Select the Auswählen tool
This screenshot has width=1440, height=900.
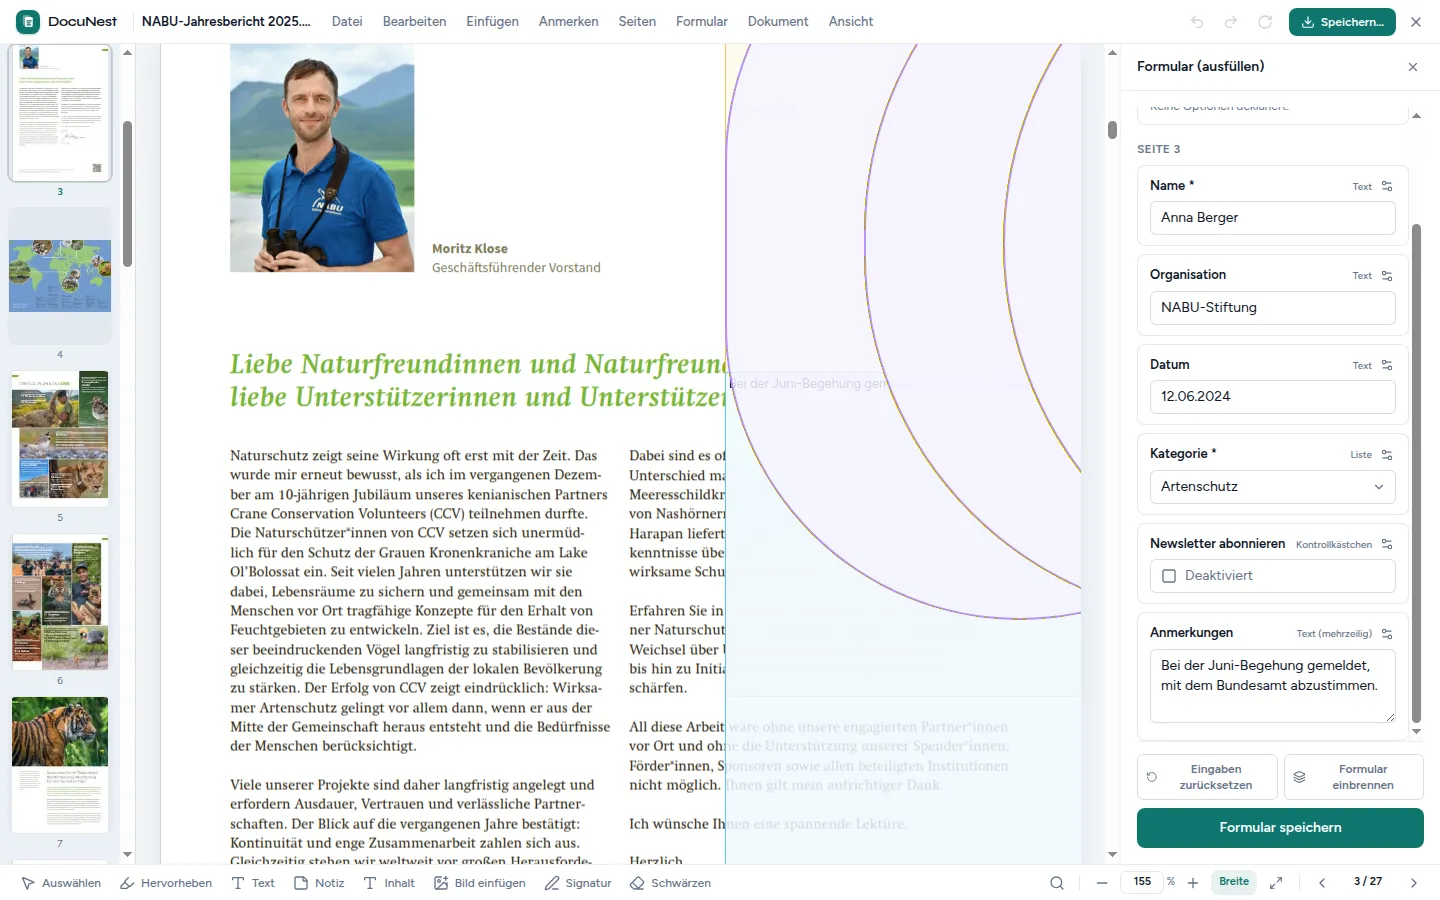point(61,883)
